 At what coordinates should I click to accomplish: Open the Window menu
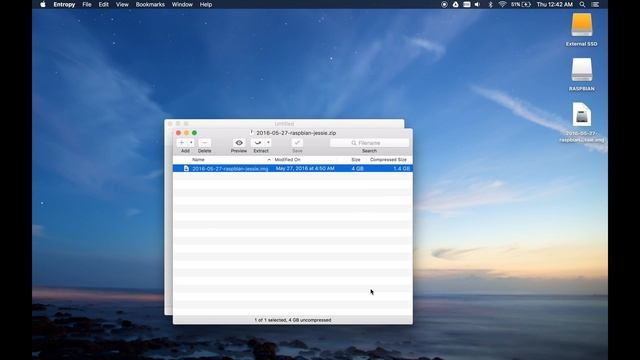[182, 4]
